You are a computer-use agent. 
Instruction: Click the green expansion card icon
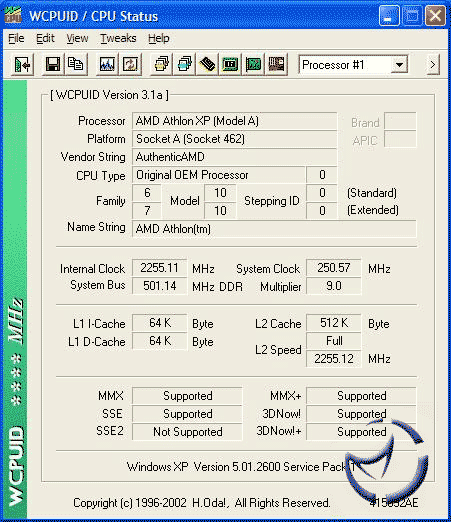pyautogui.click(x=253, y=64)
